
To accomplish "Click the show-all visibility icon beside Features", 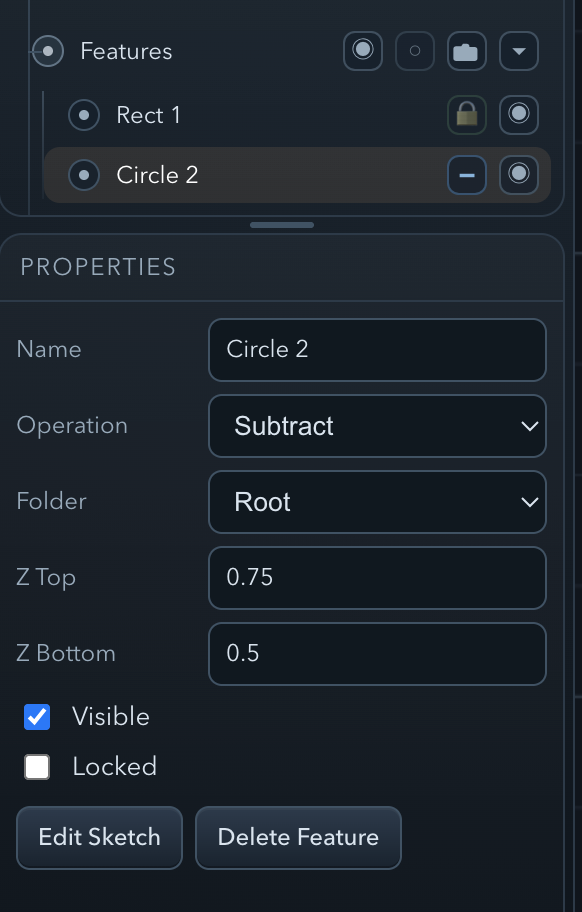I will pos(363,50).
